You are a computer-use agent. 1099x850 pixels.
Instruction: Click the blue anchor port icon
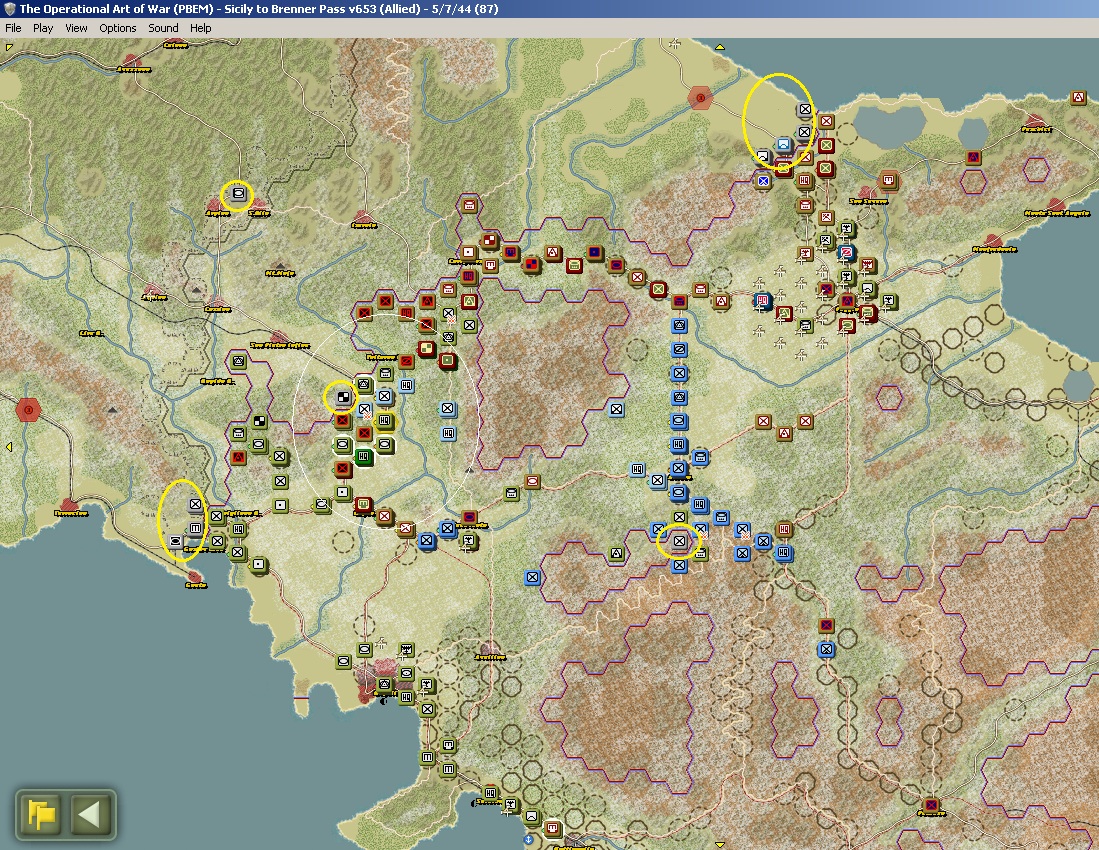point(528,839)
